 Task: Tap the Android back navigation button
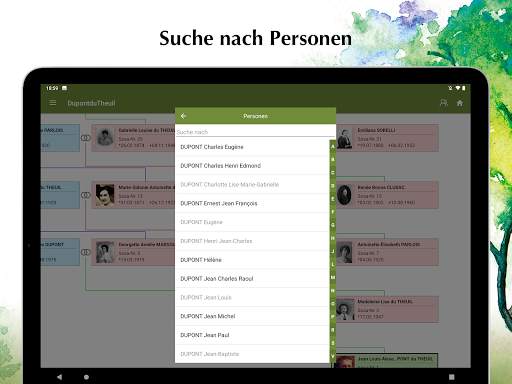pyautogui.click(x=59, y=377)
